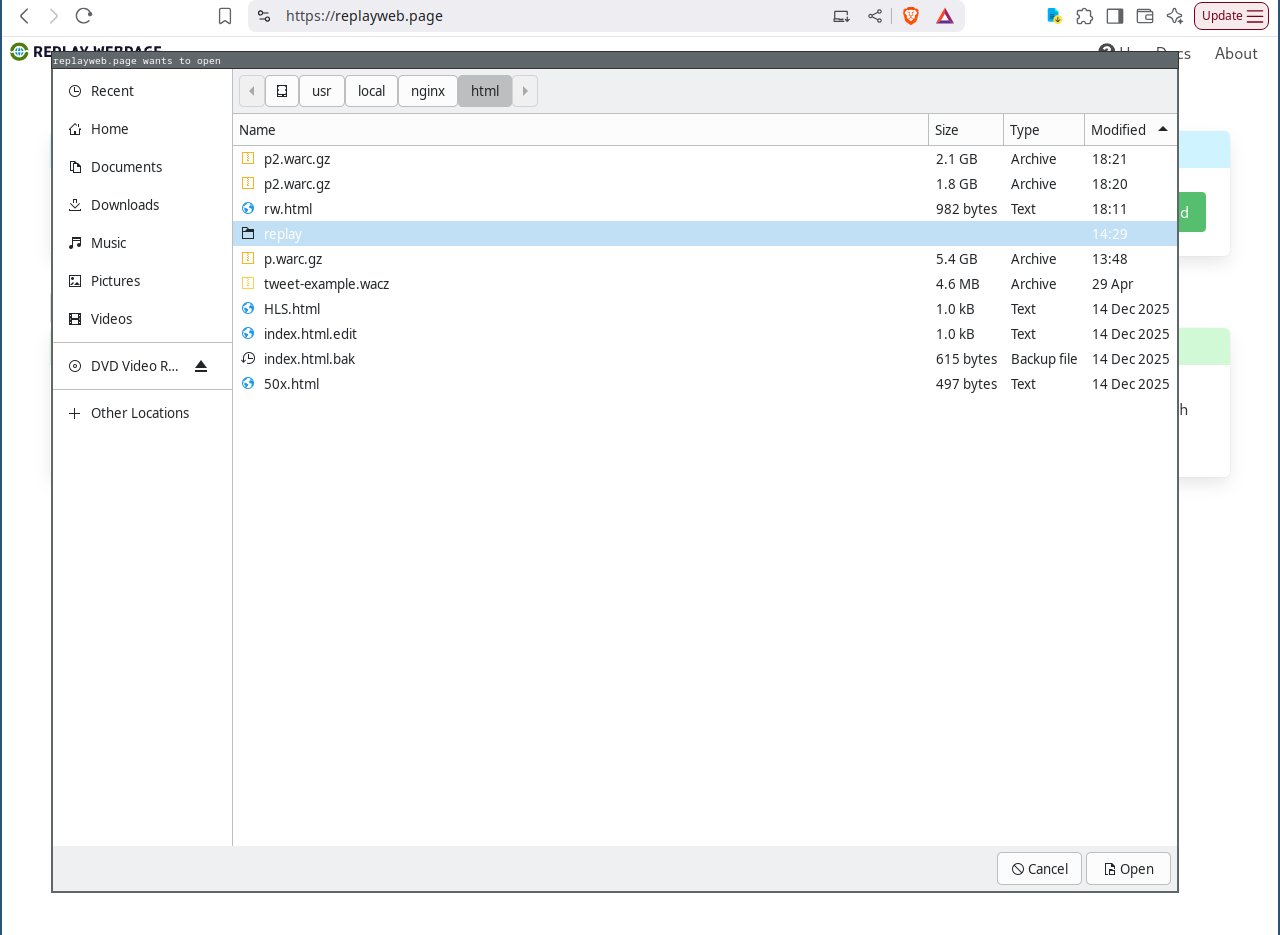Open the downloads extension icon
This screenshot has width=1280, height=935.
tap(1054, 16)
